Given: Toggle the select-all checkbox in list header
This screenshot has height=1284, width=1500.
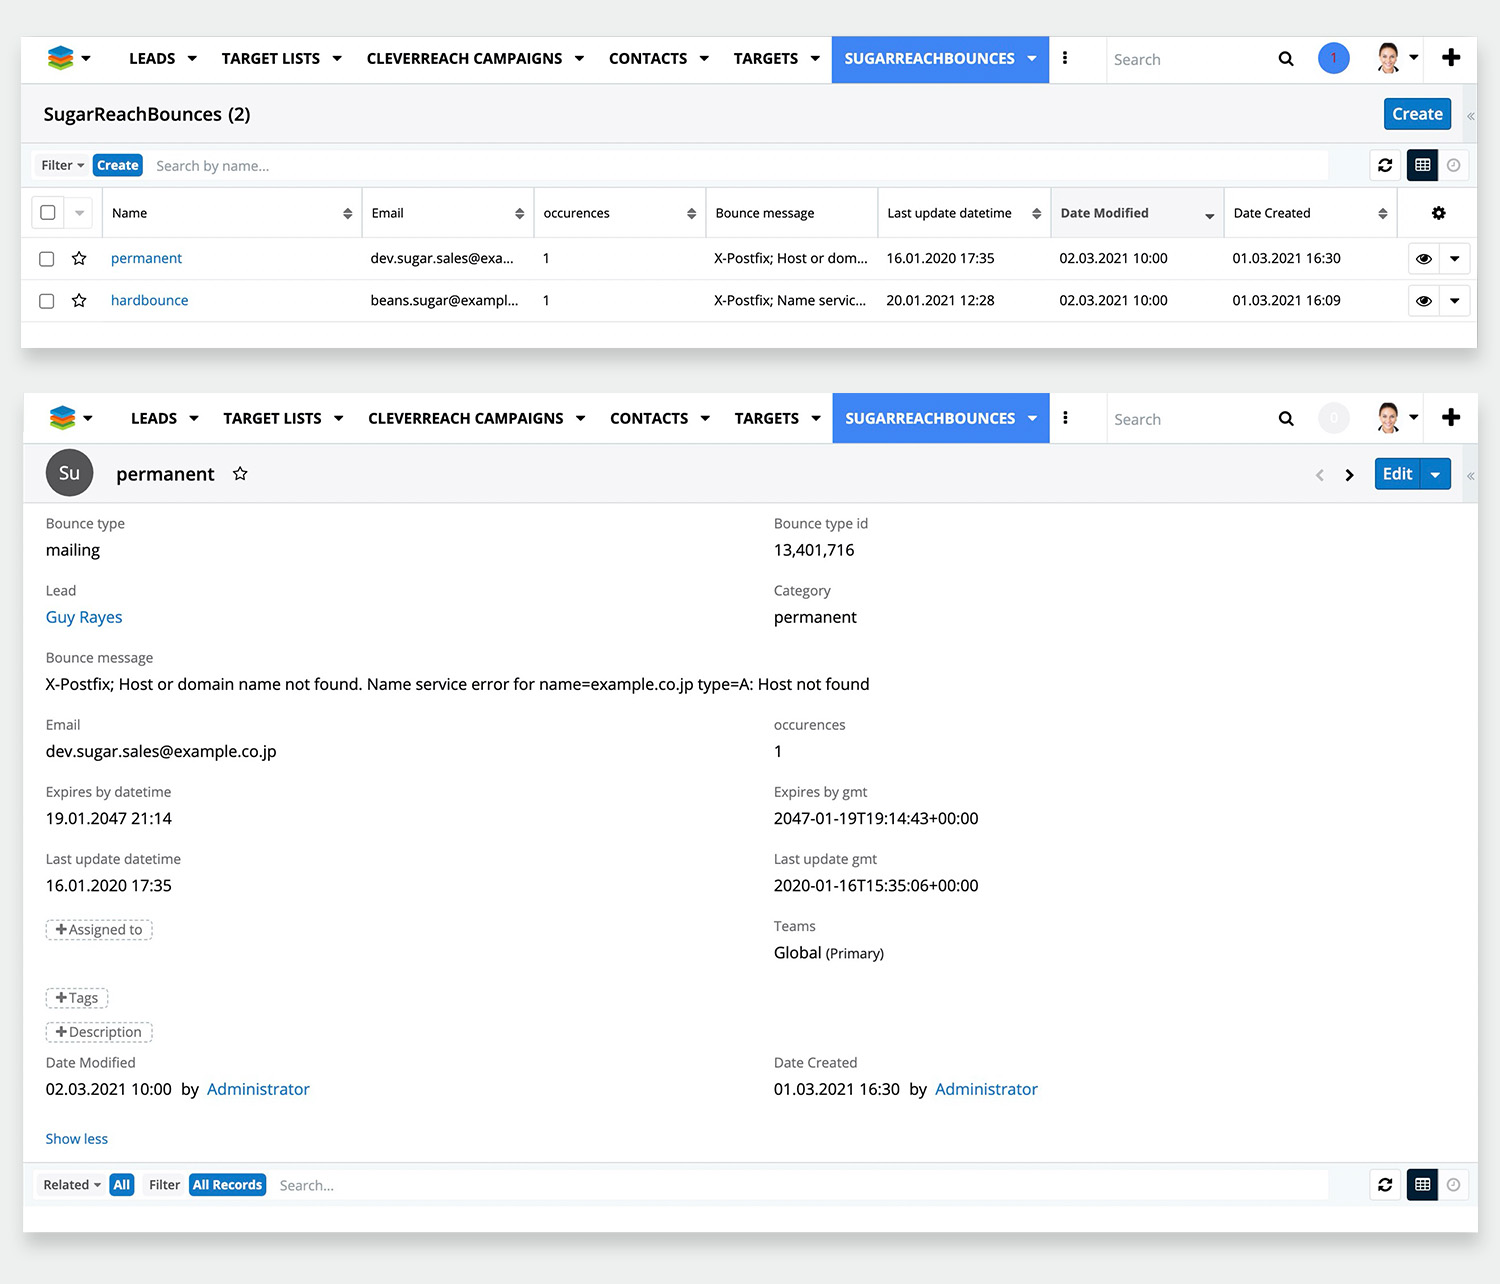Looking at the screenshot, I should [x=48, y=213].
